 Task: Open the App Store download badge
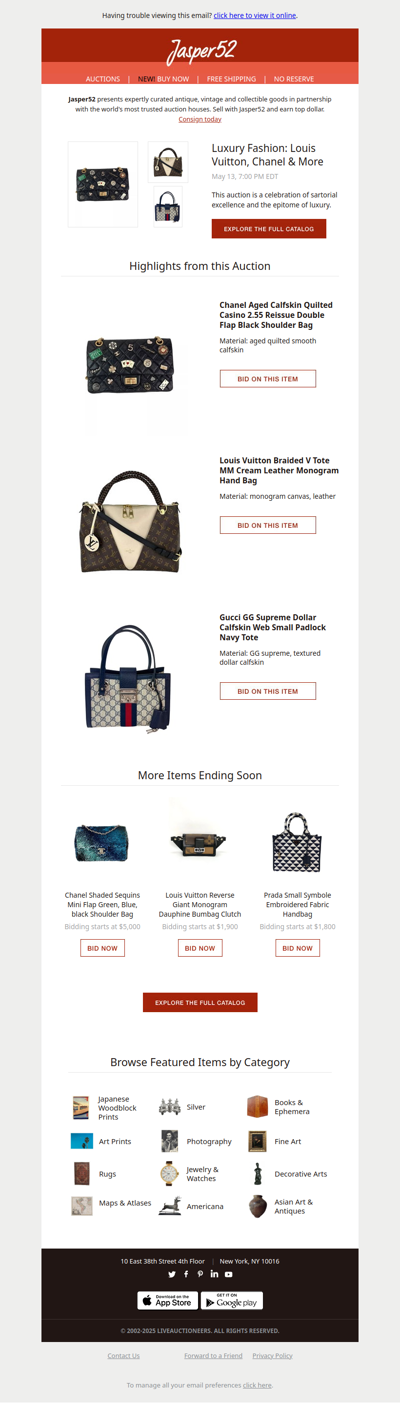(167, 1301)
